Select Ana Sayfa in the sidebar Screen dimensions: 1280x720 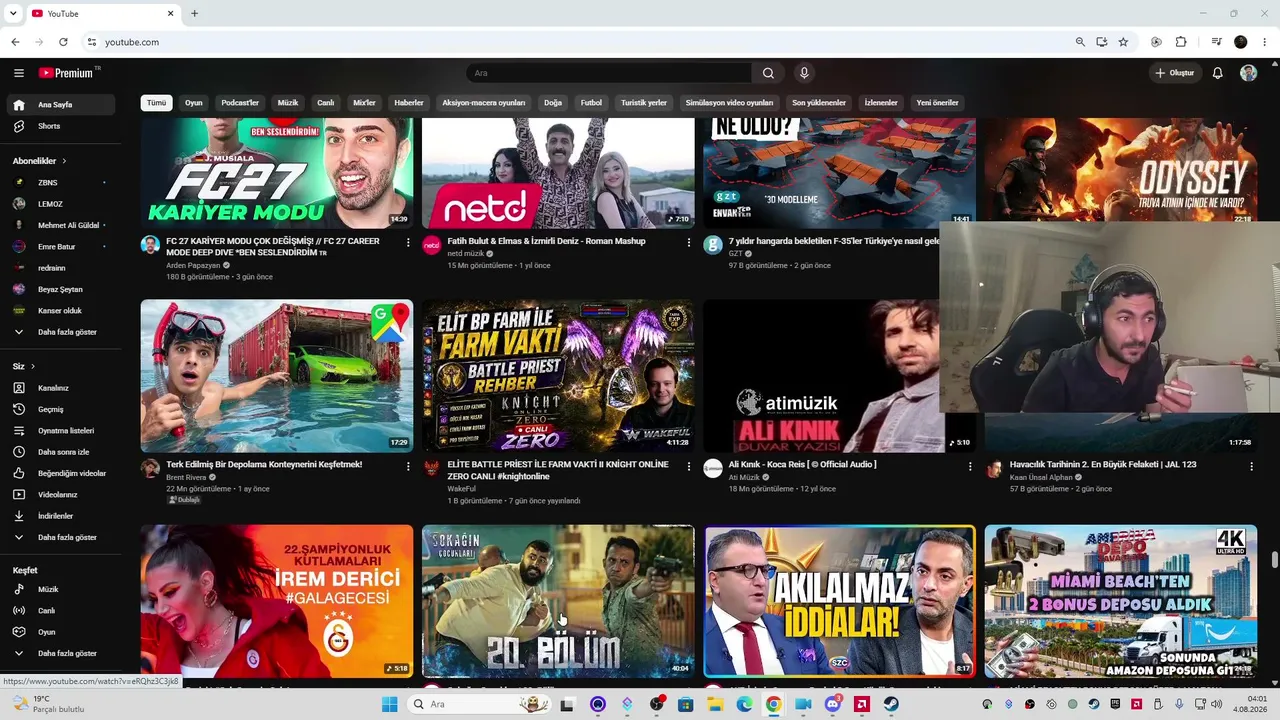(x=63, y=104)
